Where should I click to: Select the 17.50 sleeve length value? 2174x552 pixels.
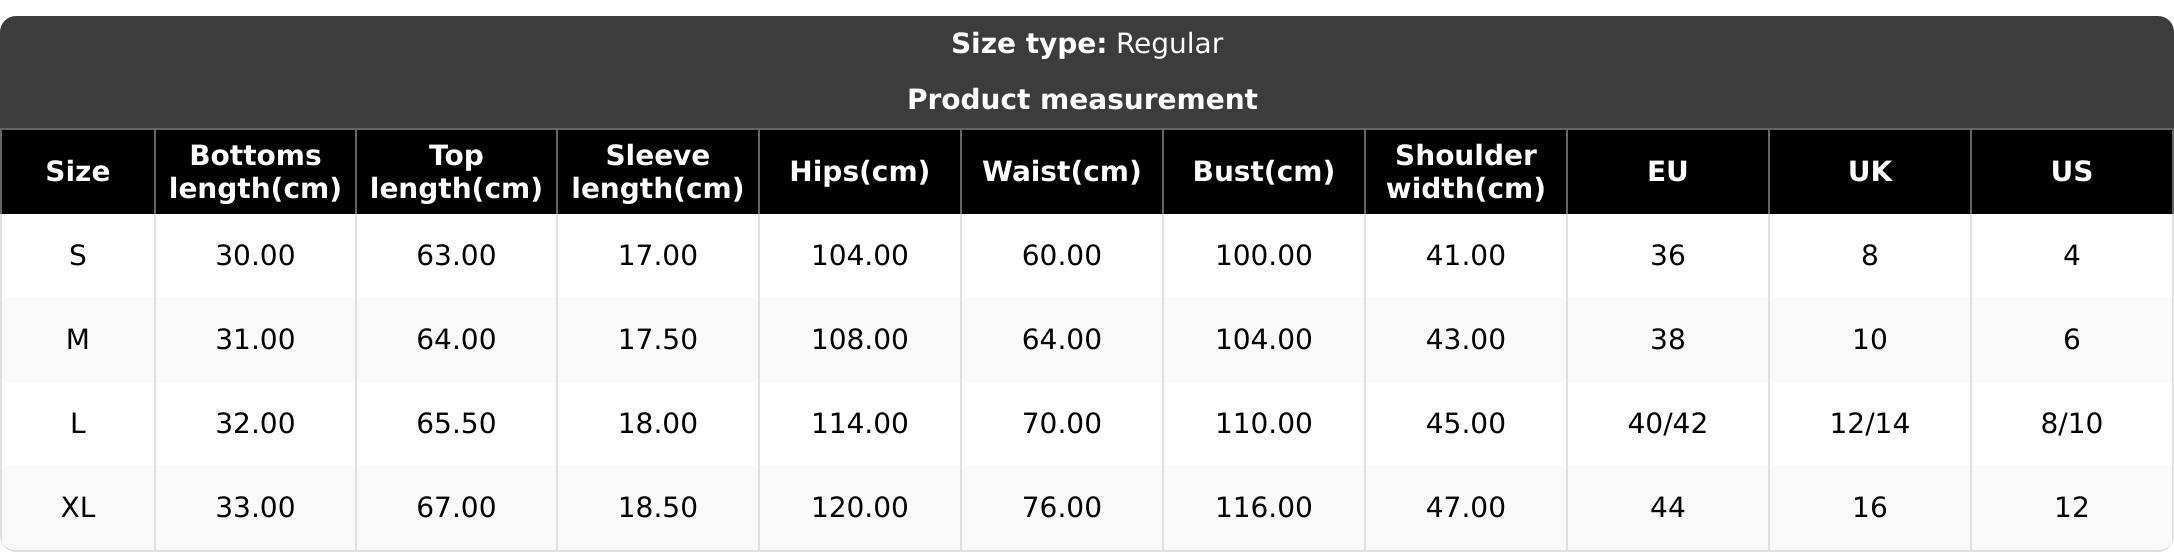point(657,340)
